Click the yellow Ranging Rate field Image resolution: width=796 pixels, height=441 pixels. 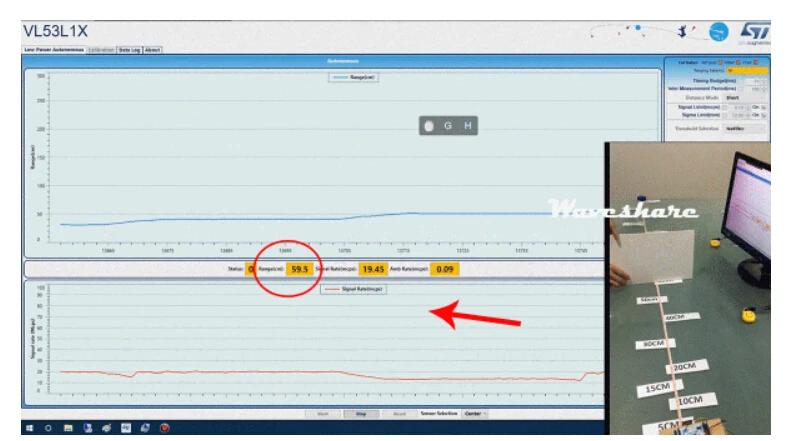[747, 71]
